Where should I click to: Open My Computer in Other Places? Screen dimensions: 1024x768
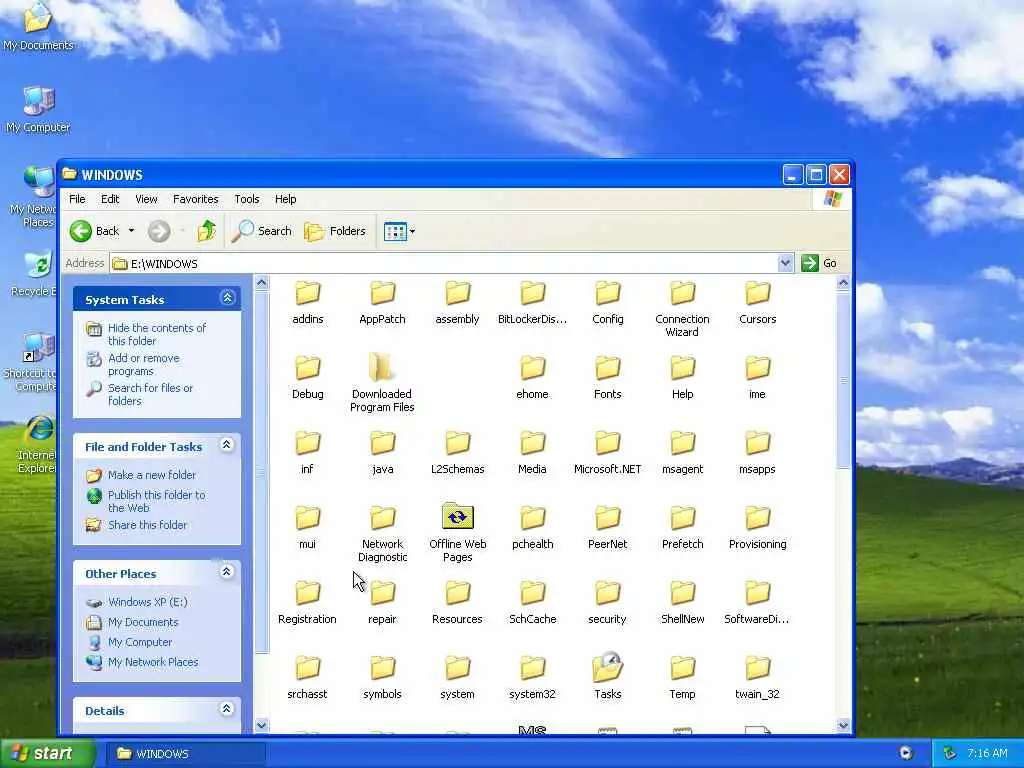point(140,642)
